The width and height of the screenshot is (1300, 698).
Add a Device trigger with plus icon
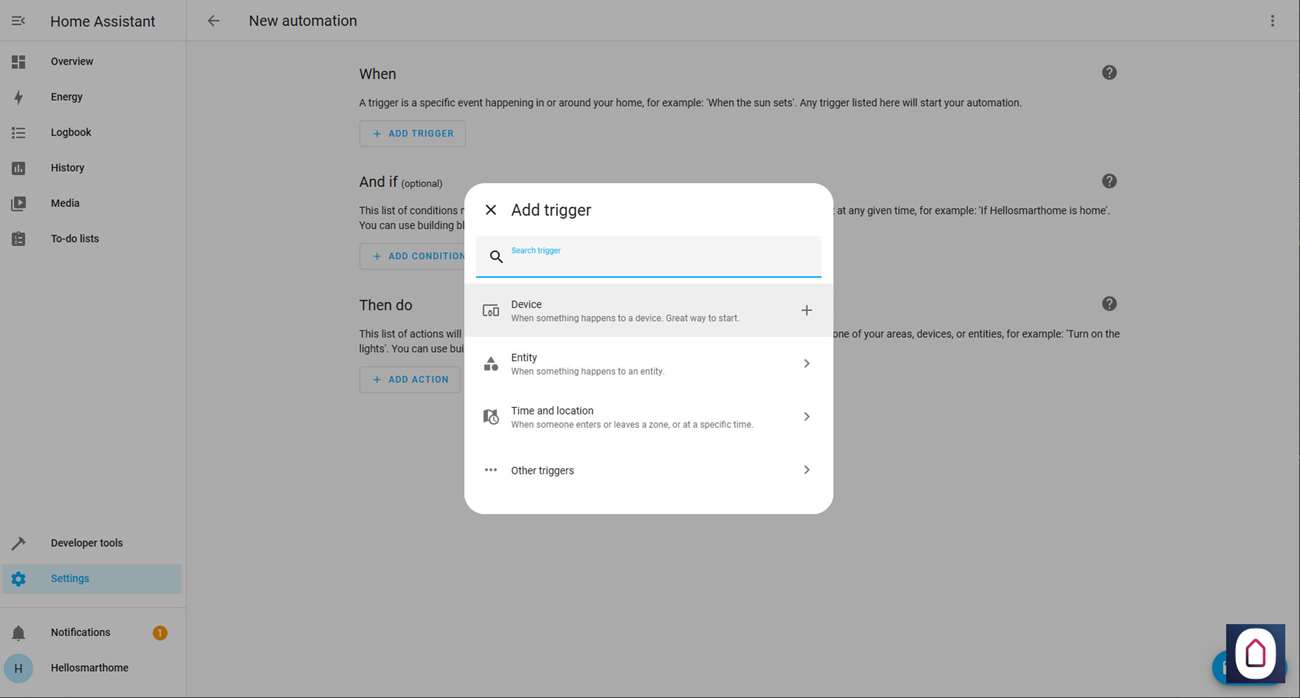coord(806,311)
